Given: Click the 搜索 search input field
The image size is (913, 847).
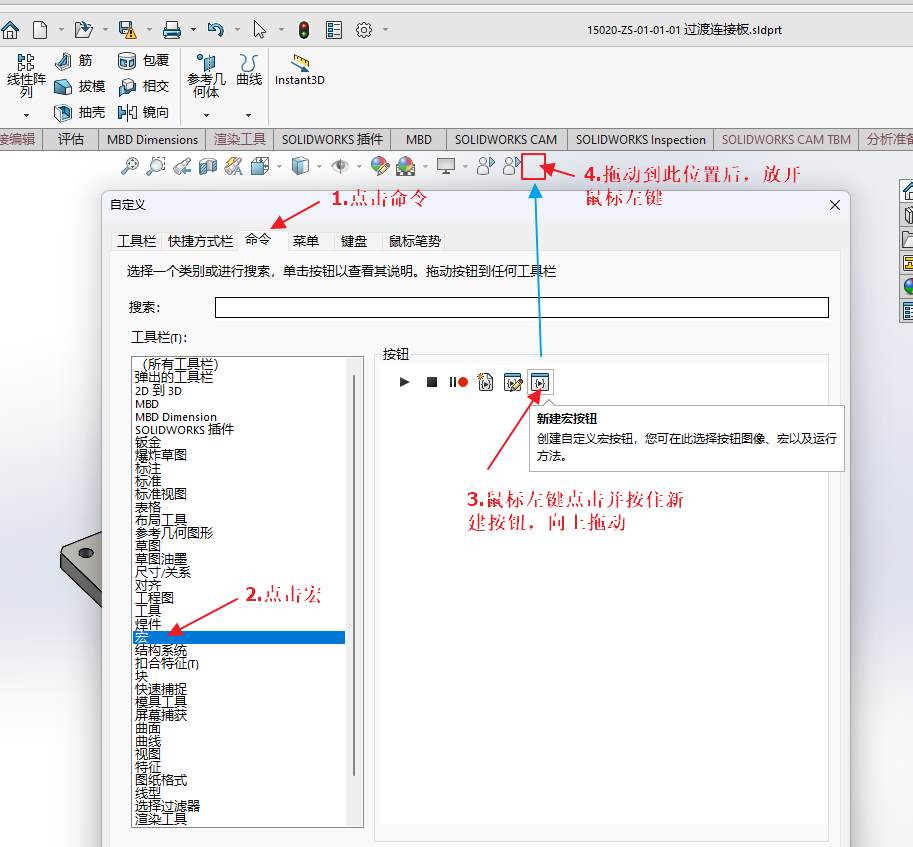Looking at the screenshot, I should click(521, 308).
